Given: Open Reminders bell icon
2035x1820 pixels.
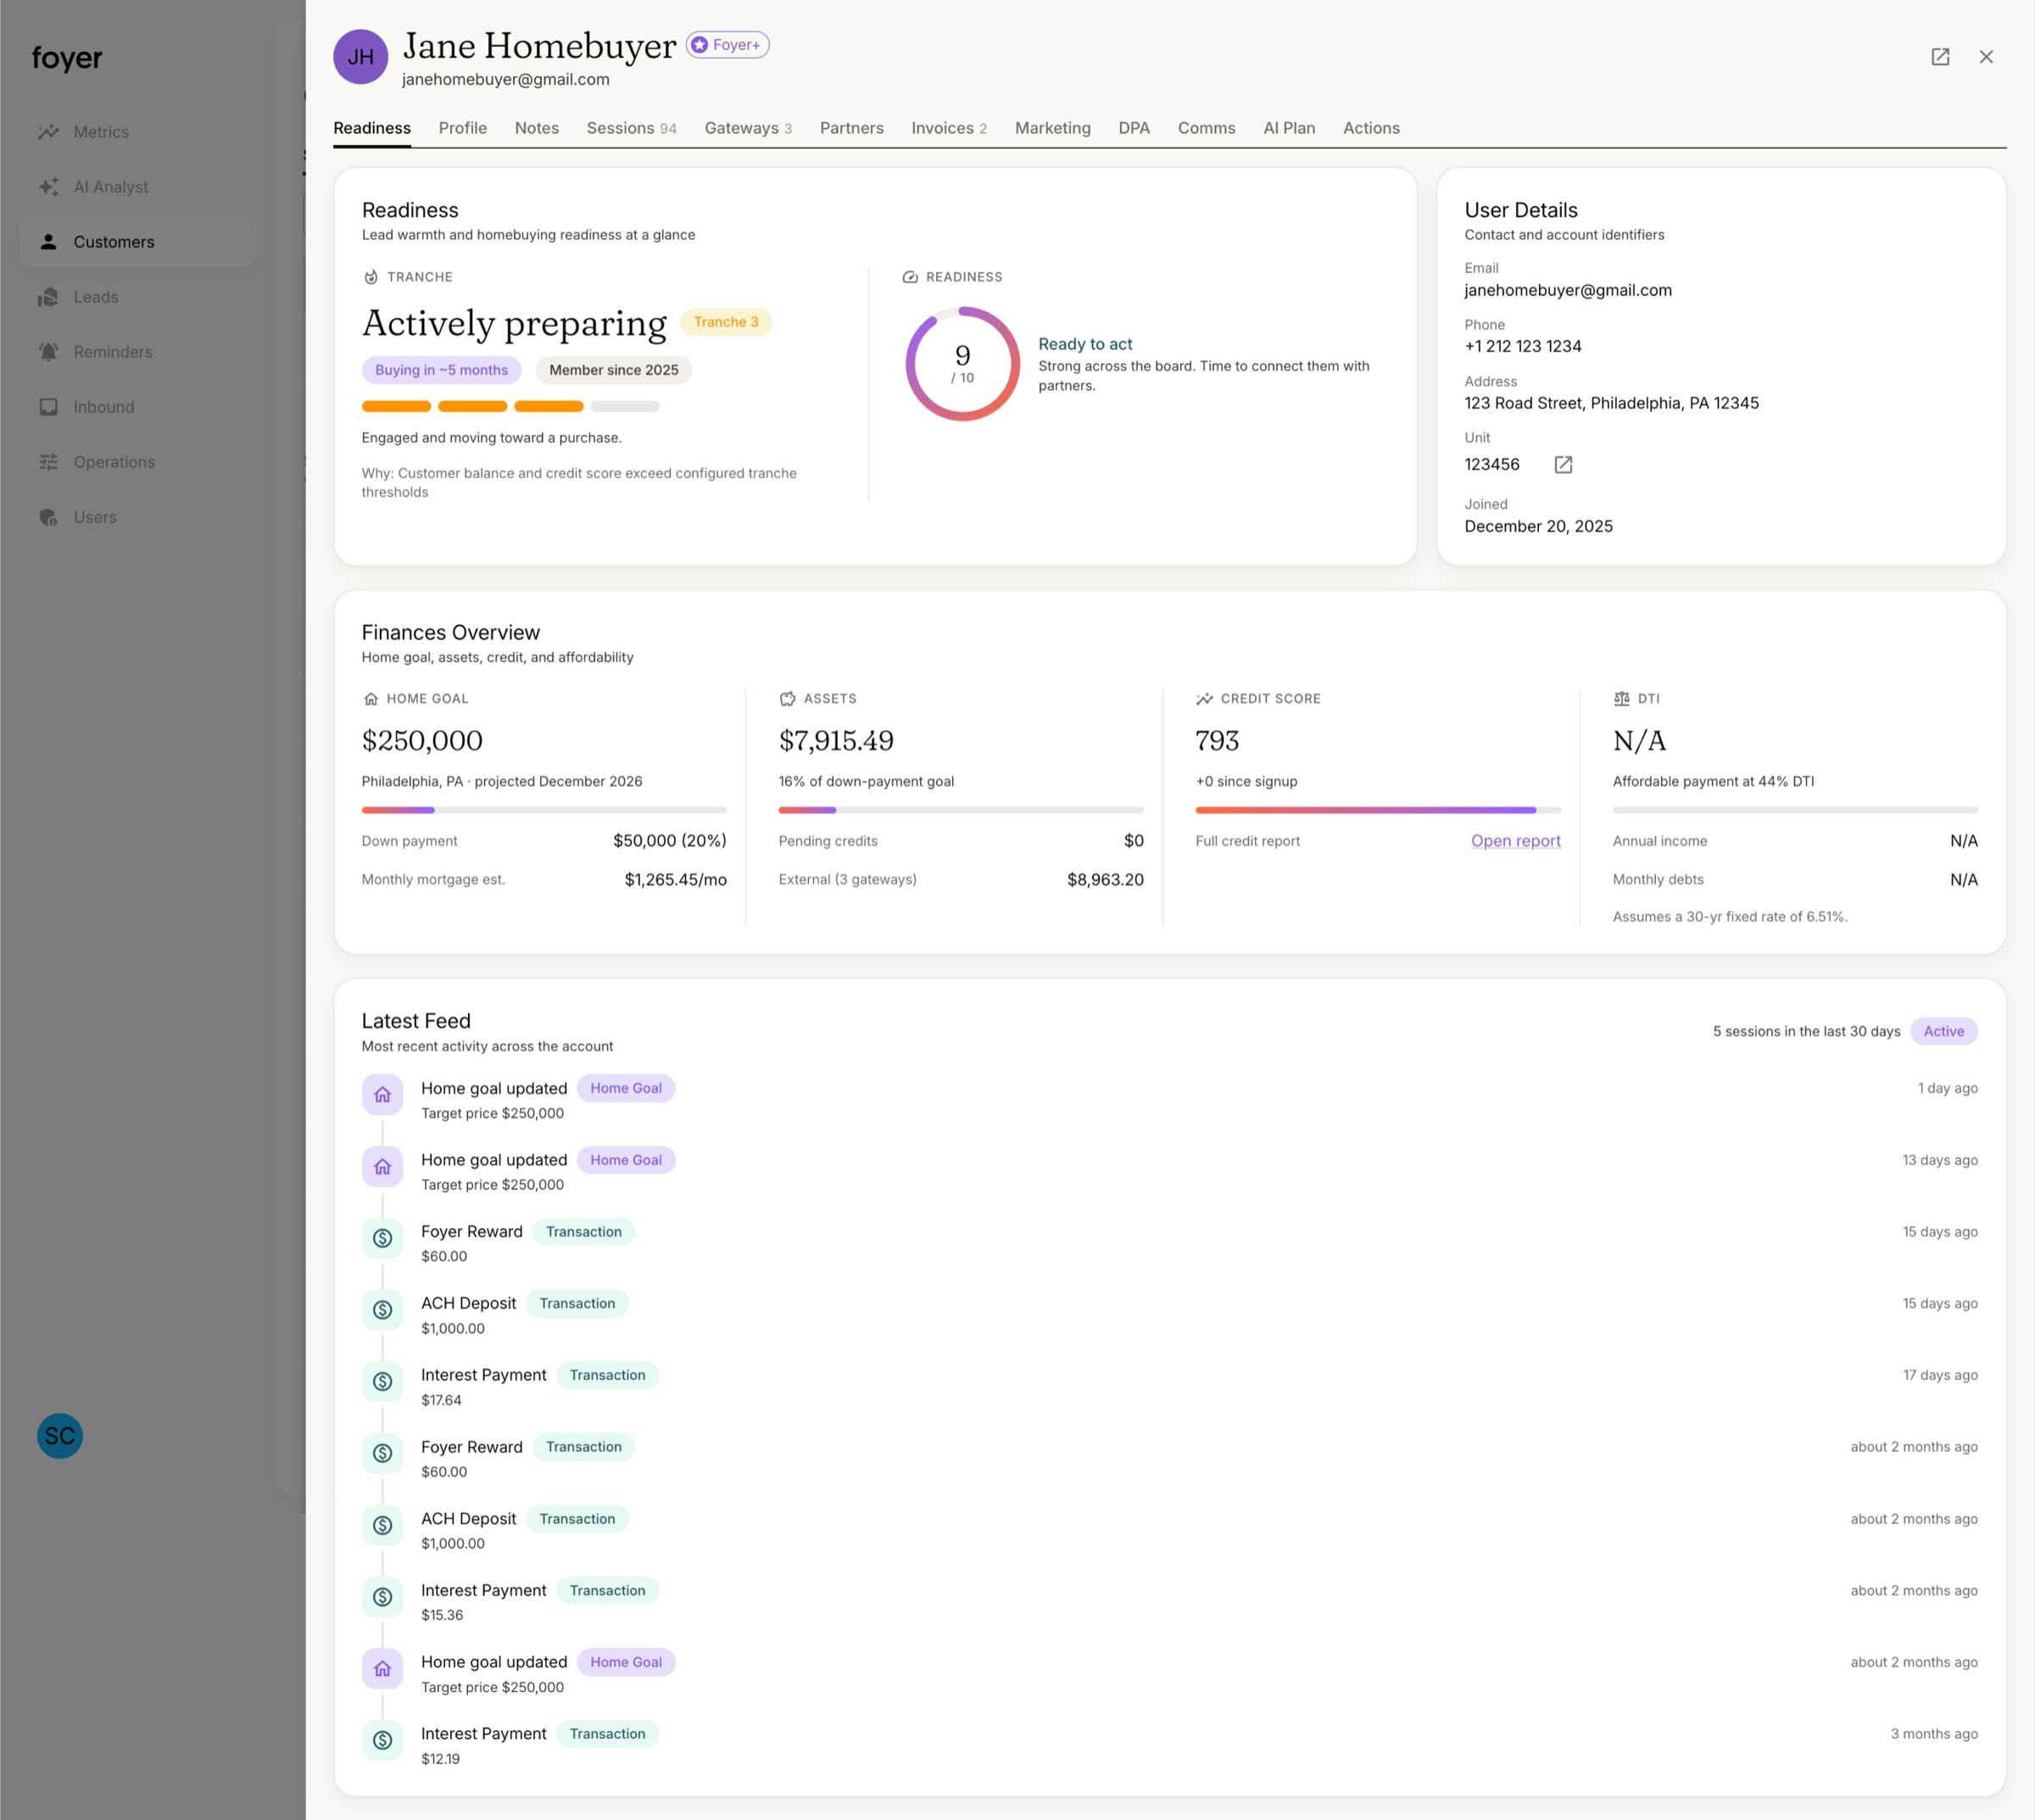Looking at the screenshot, I should click(x=48, y=352).
